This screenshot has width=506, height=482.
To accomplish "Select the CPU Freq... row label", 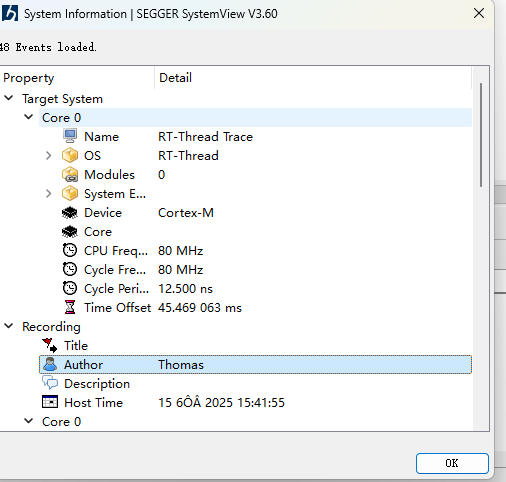I will (x=116, y=251).
